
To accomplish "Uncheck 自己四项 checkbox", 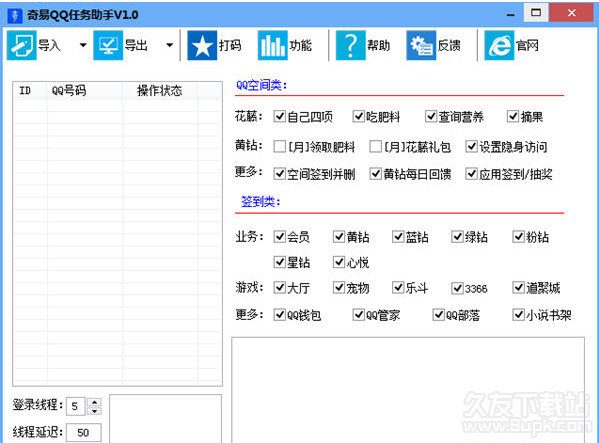I will point(280,116).
